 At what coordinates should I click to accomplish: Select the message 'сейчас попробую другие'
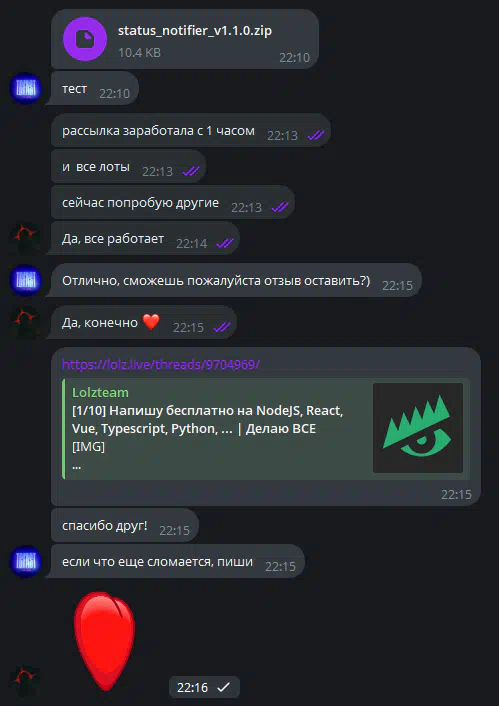173,203
